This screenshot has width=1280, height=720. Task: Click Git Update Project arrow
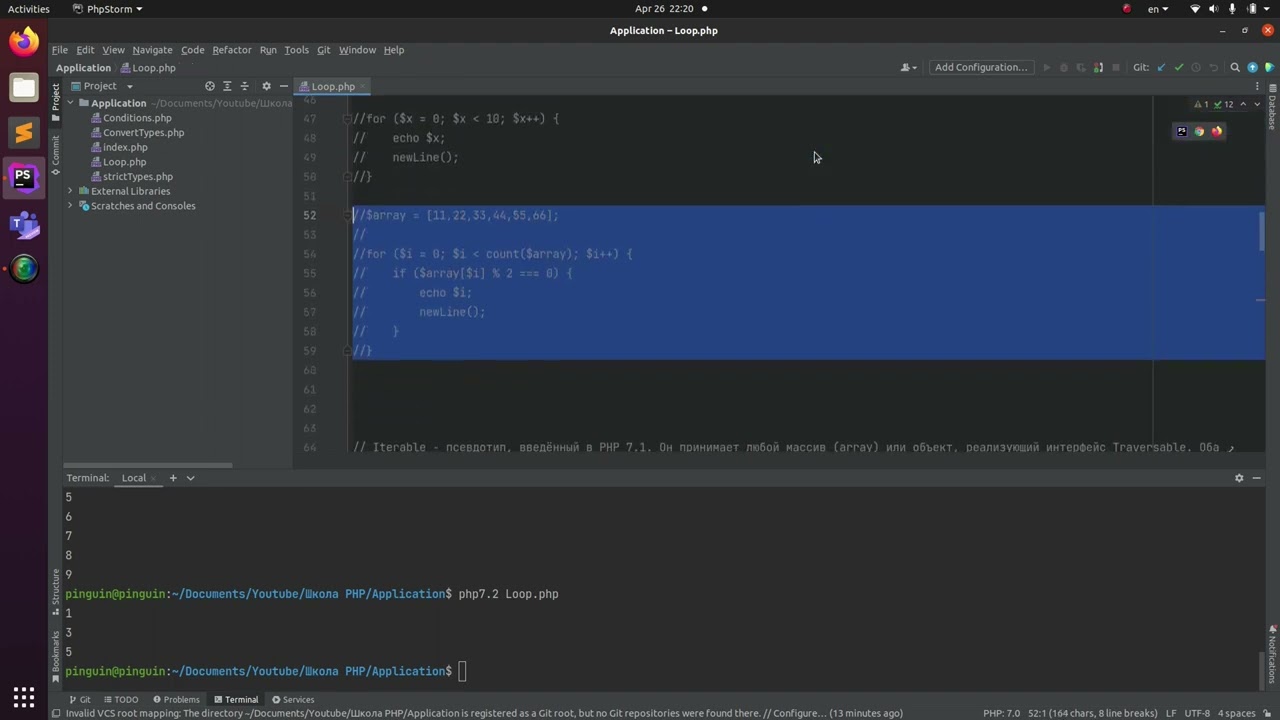[1161, 67]
